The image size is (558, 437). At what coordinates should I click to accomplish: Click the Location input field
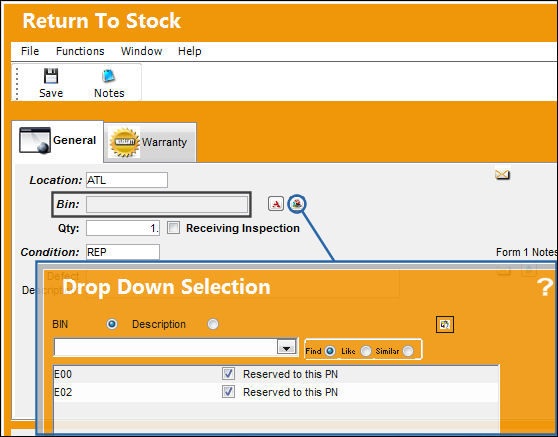coord(127,180)
